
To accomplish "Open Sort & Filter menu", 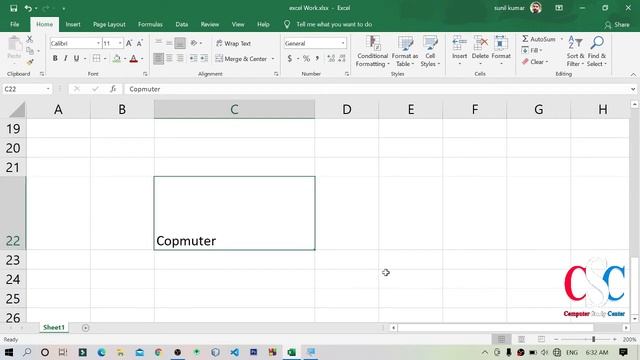I will [x=575, y=51].
